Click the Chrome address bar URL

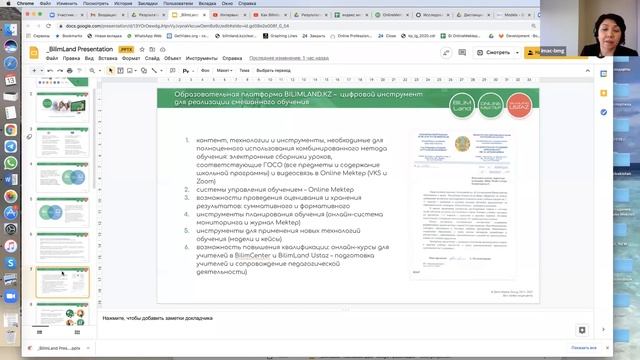(177, 26)
